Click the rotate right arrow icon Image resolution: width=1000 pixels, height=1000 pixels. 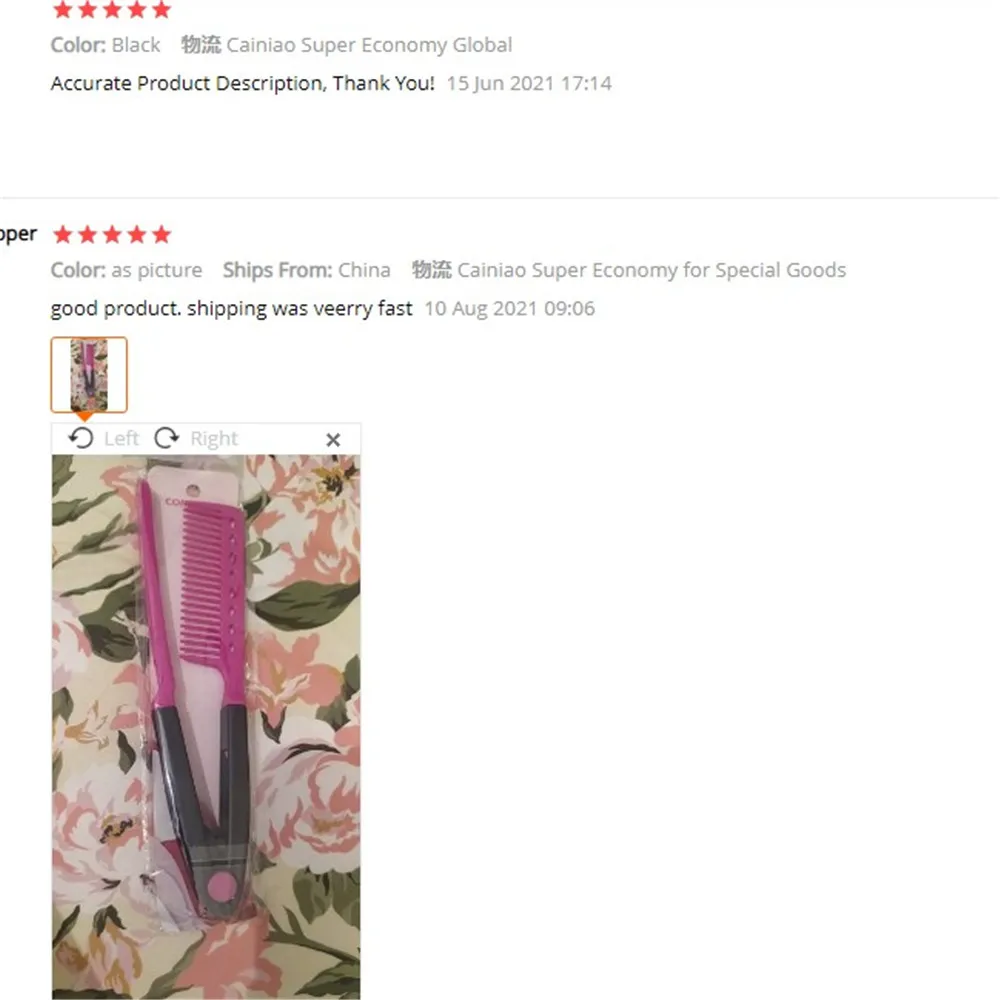pos(167,439)
